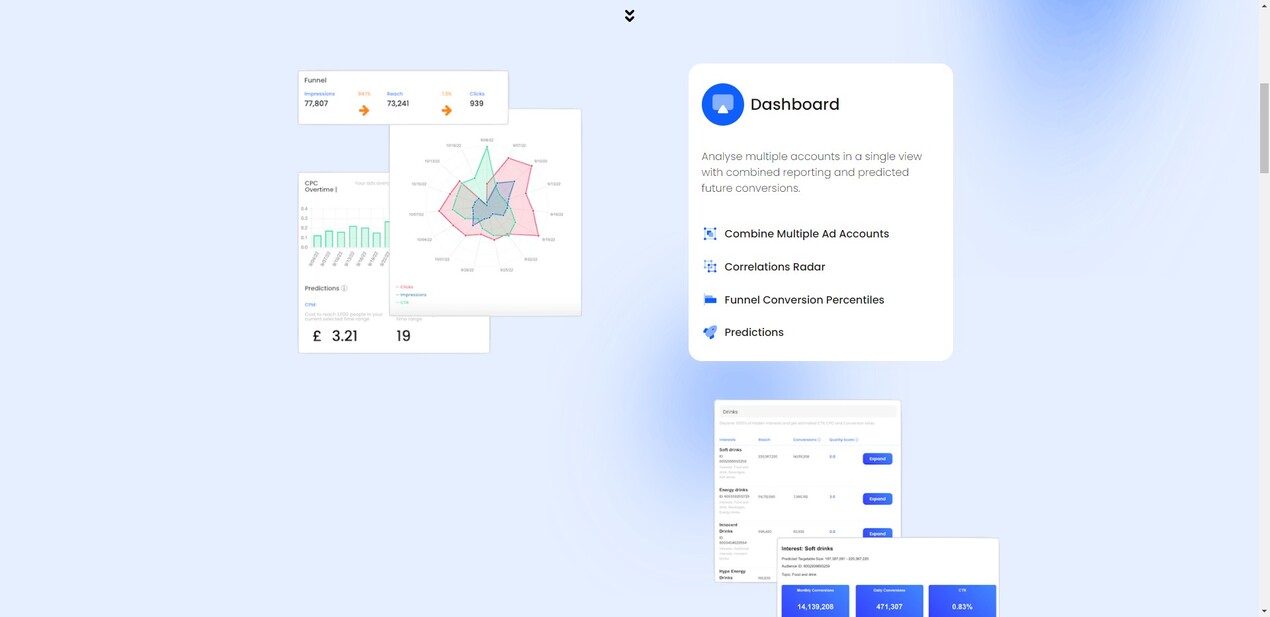Click the Funnel Conversion Percentiles icon
The width and height of the screenshot is (1270, 617).
(710, 300)
